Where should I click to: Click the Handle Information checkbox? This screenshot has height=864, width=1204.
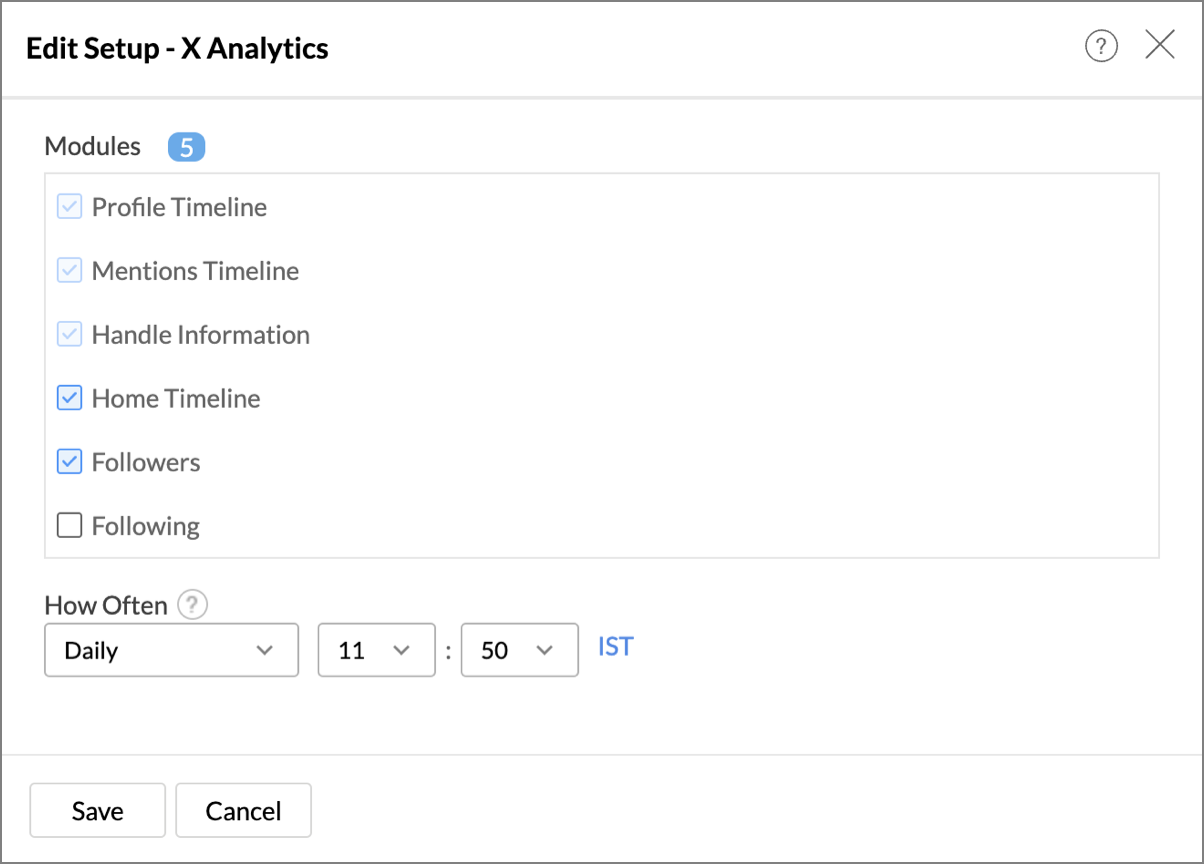tap(69, 335)
